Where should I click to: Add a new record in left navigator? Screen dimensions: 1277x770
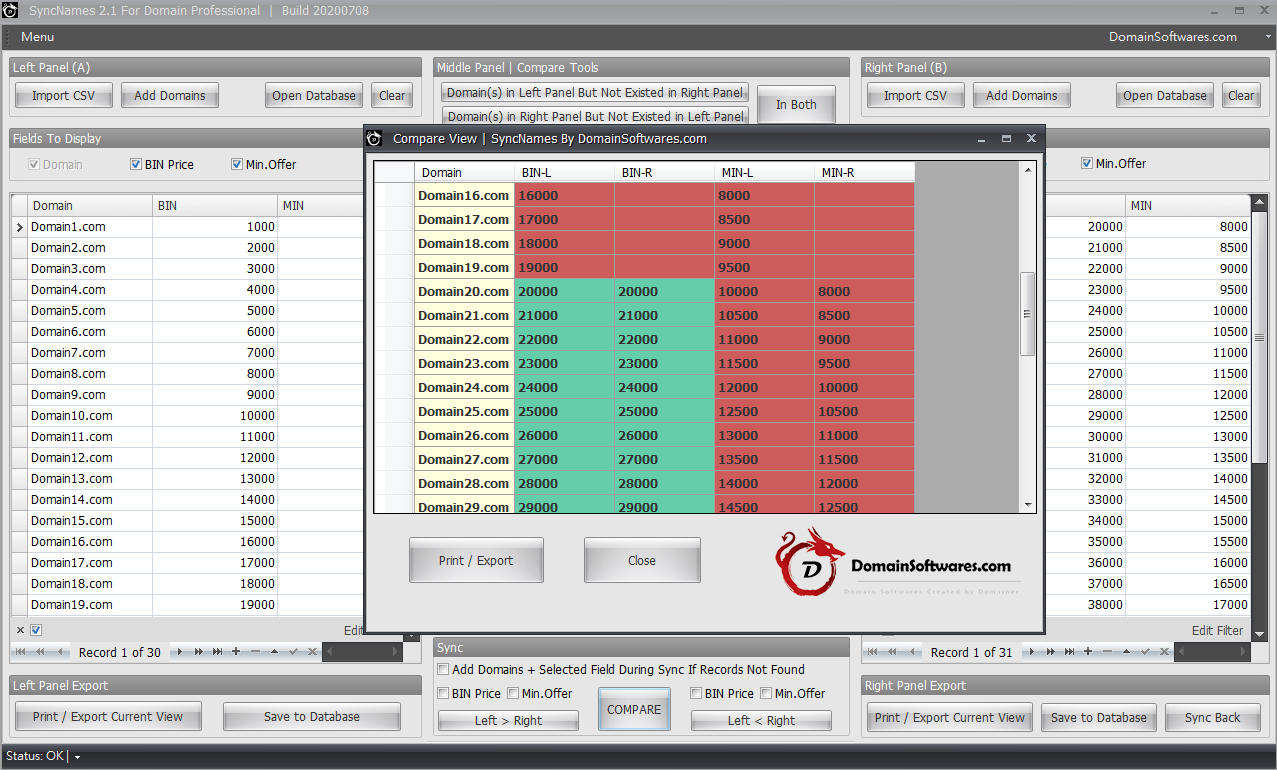(x=236, y=652)
